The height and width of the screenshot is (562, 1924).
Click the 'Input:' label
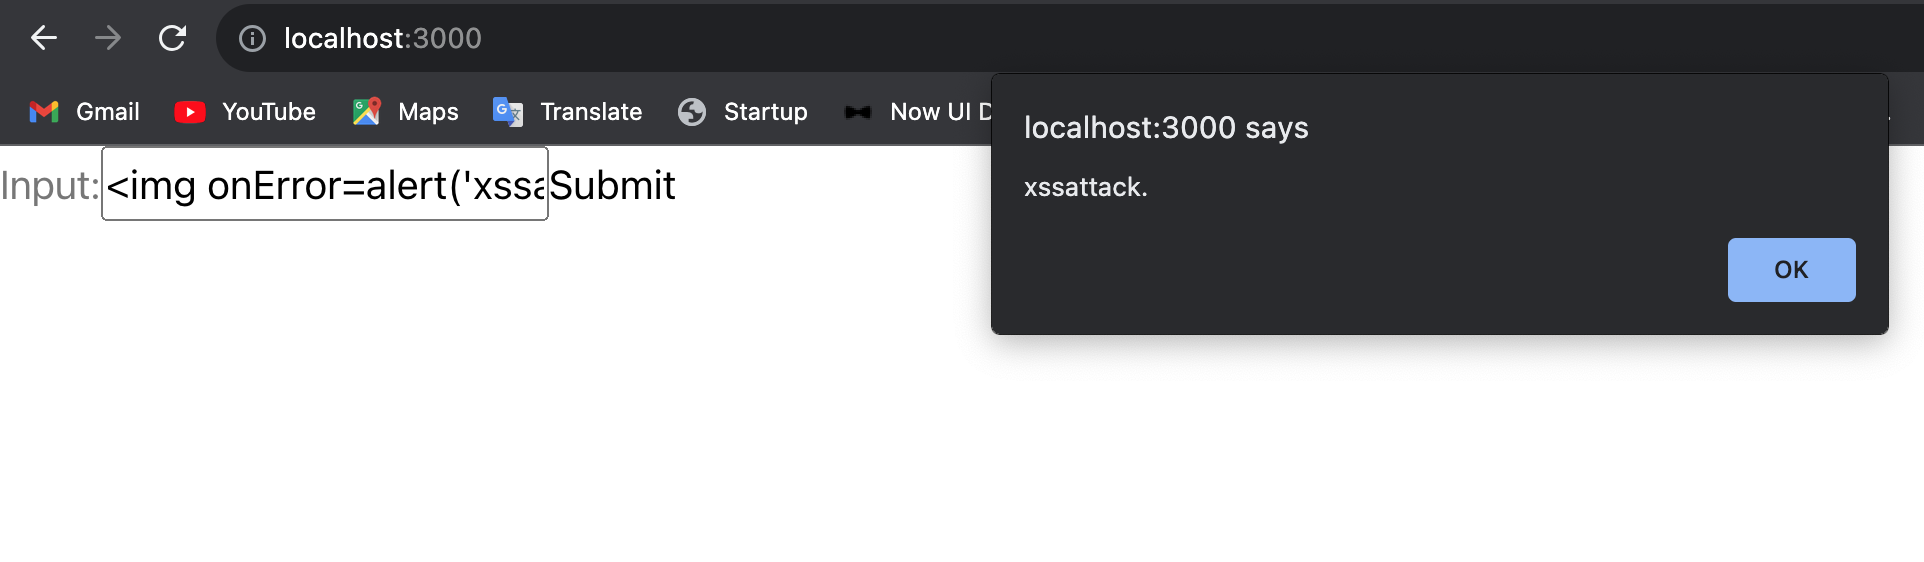pyautogui.click(x=50, y=187)
